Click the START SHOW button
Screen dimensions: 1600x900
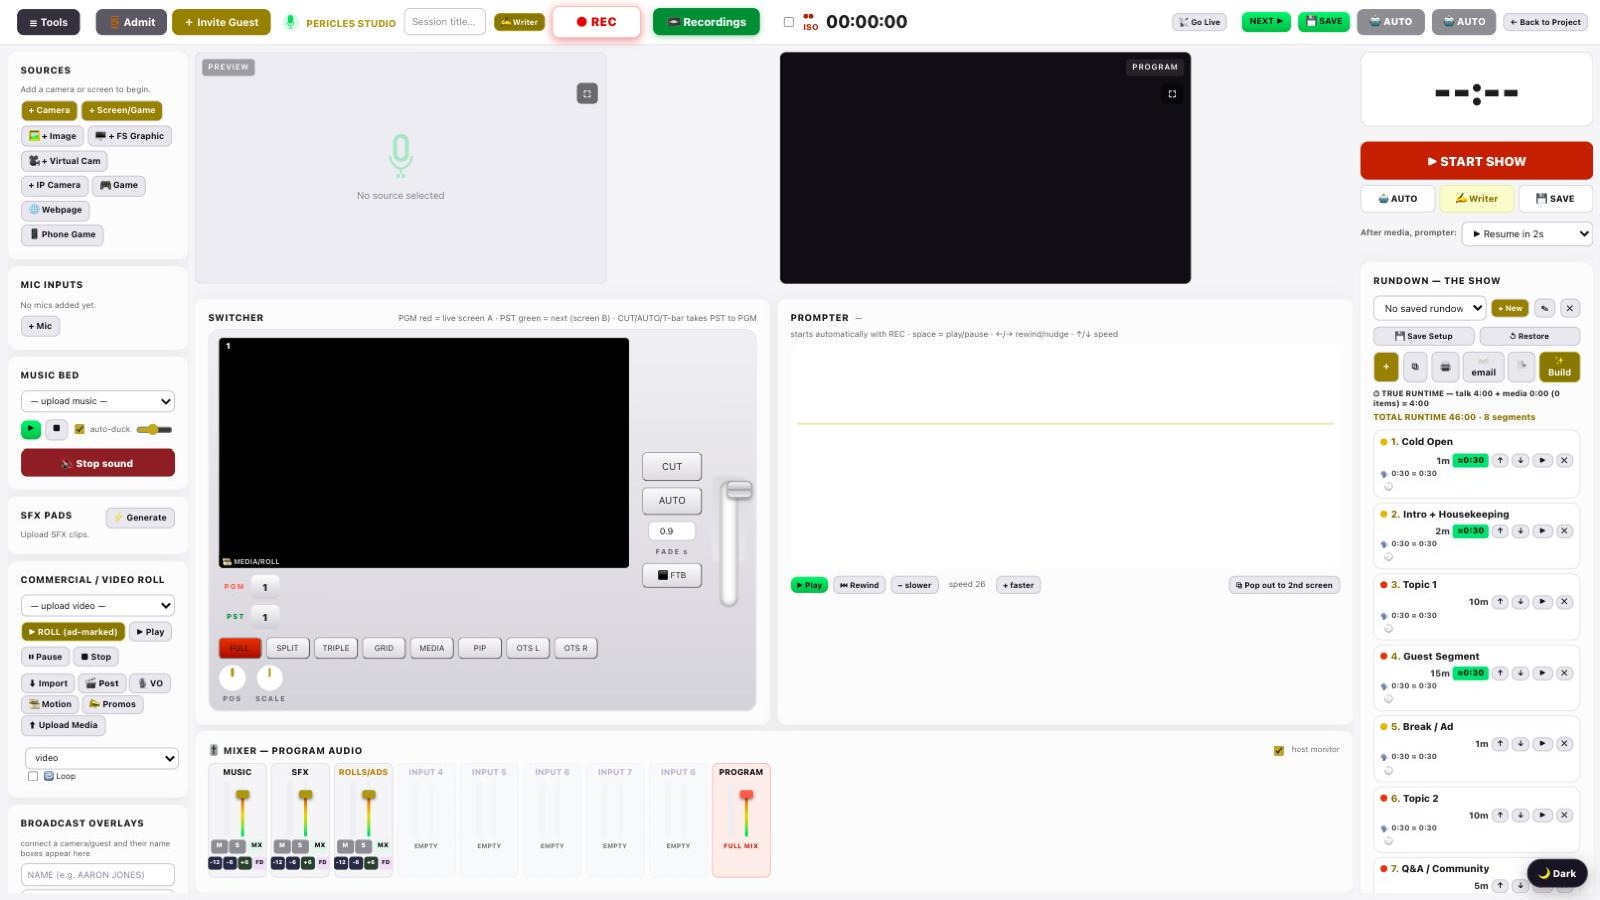[x=1476, y=161]
